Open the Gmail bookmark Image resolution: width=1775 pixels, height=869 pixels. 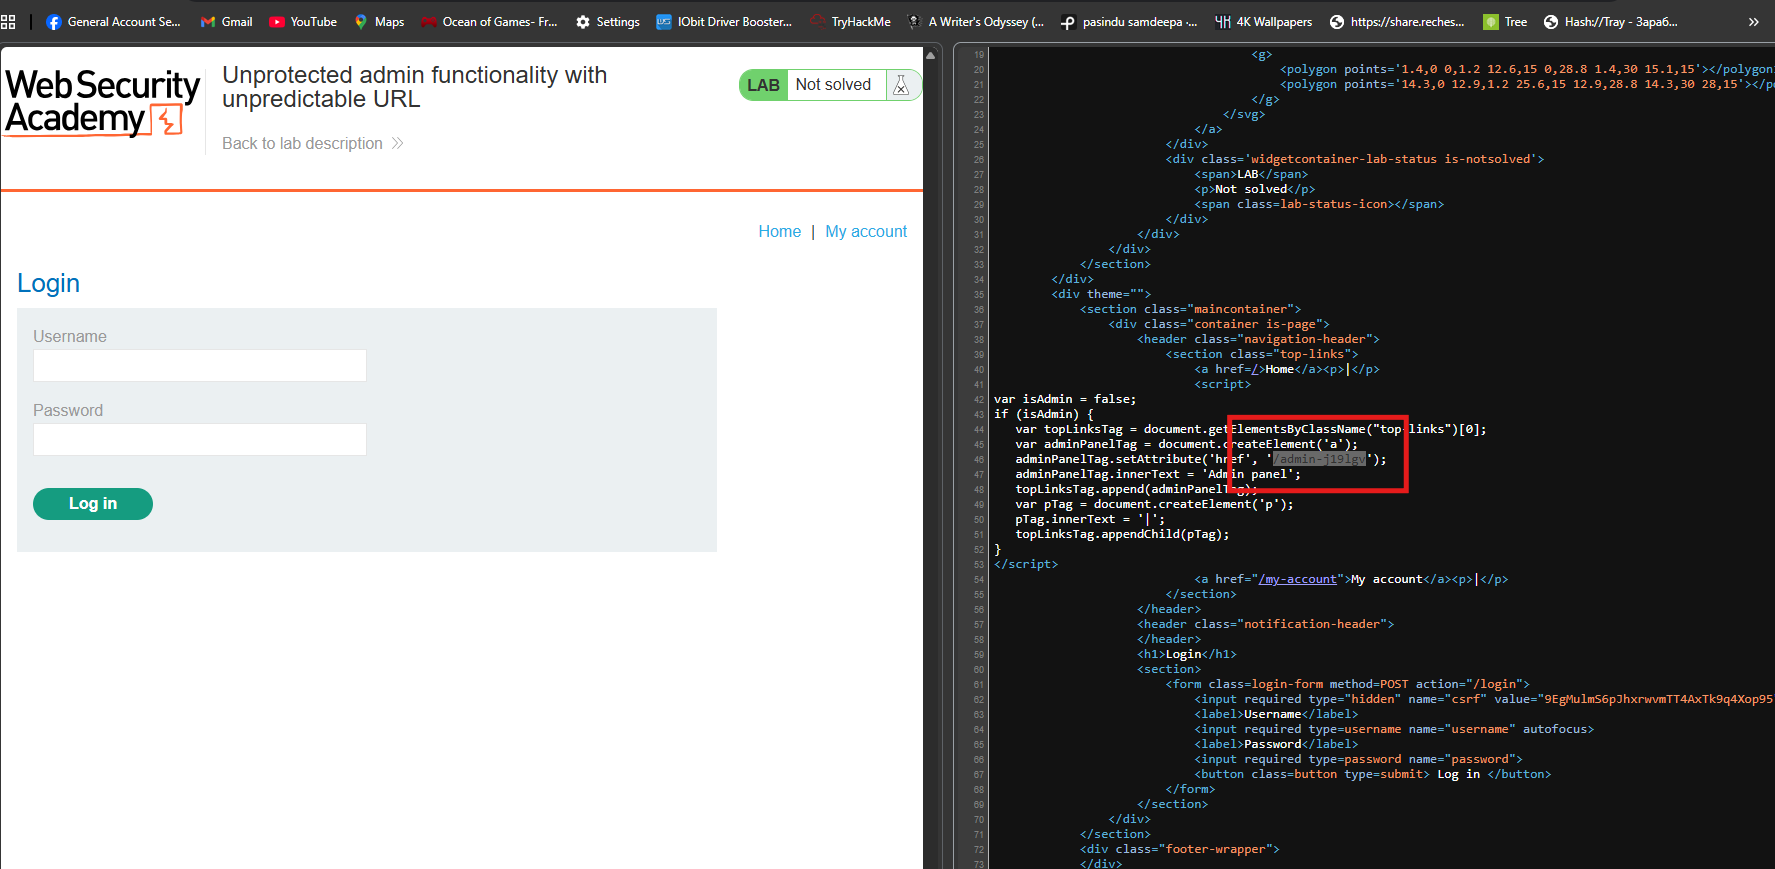tap(226, 21)
